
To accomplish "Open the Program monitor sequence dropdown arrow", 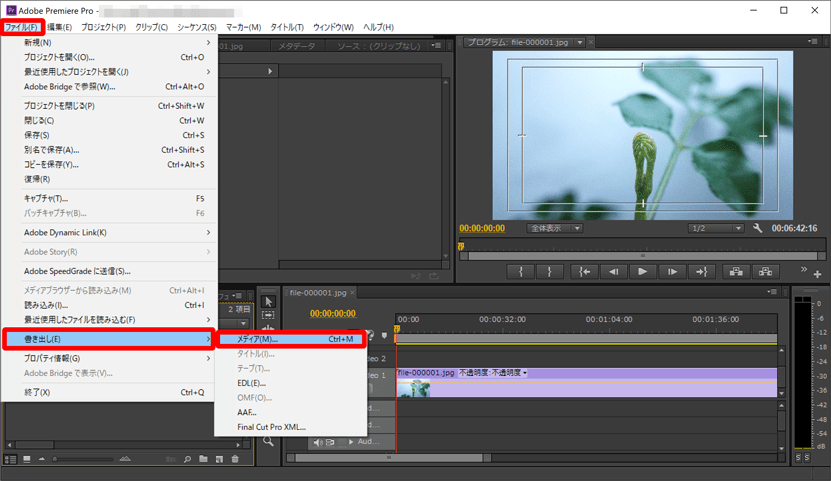I will tap(580, 42).
